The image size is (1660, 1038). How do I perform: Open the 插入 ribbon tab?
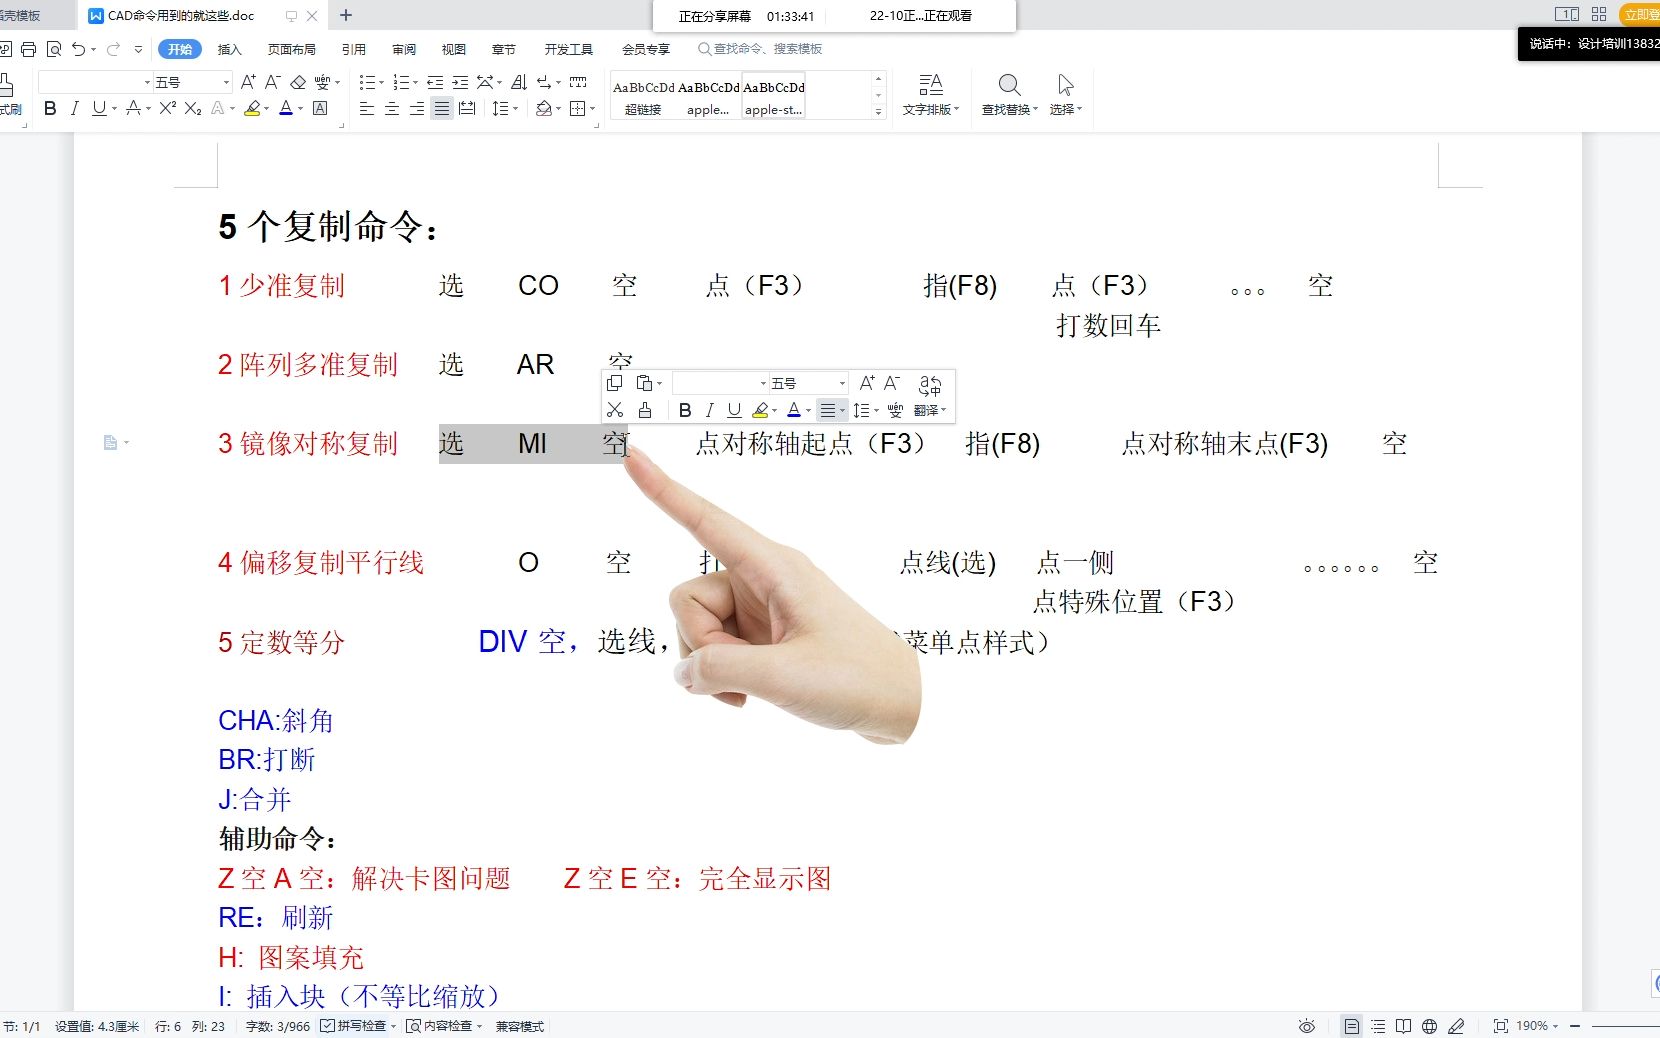click(229, 48)
